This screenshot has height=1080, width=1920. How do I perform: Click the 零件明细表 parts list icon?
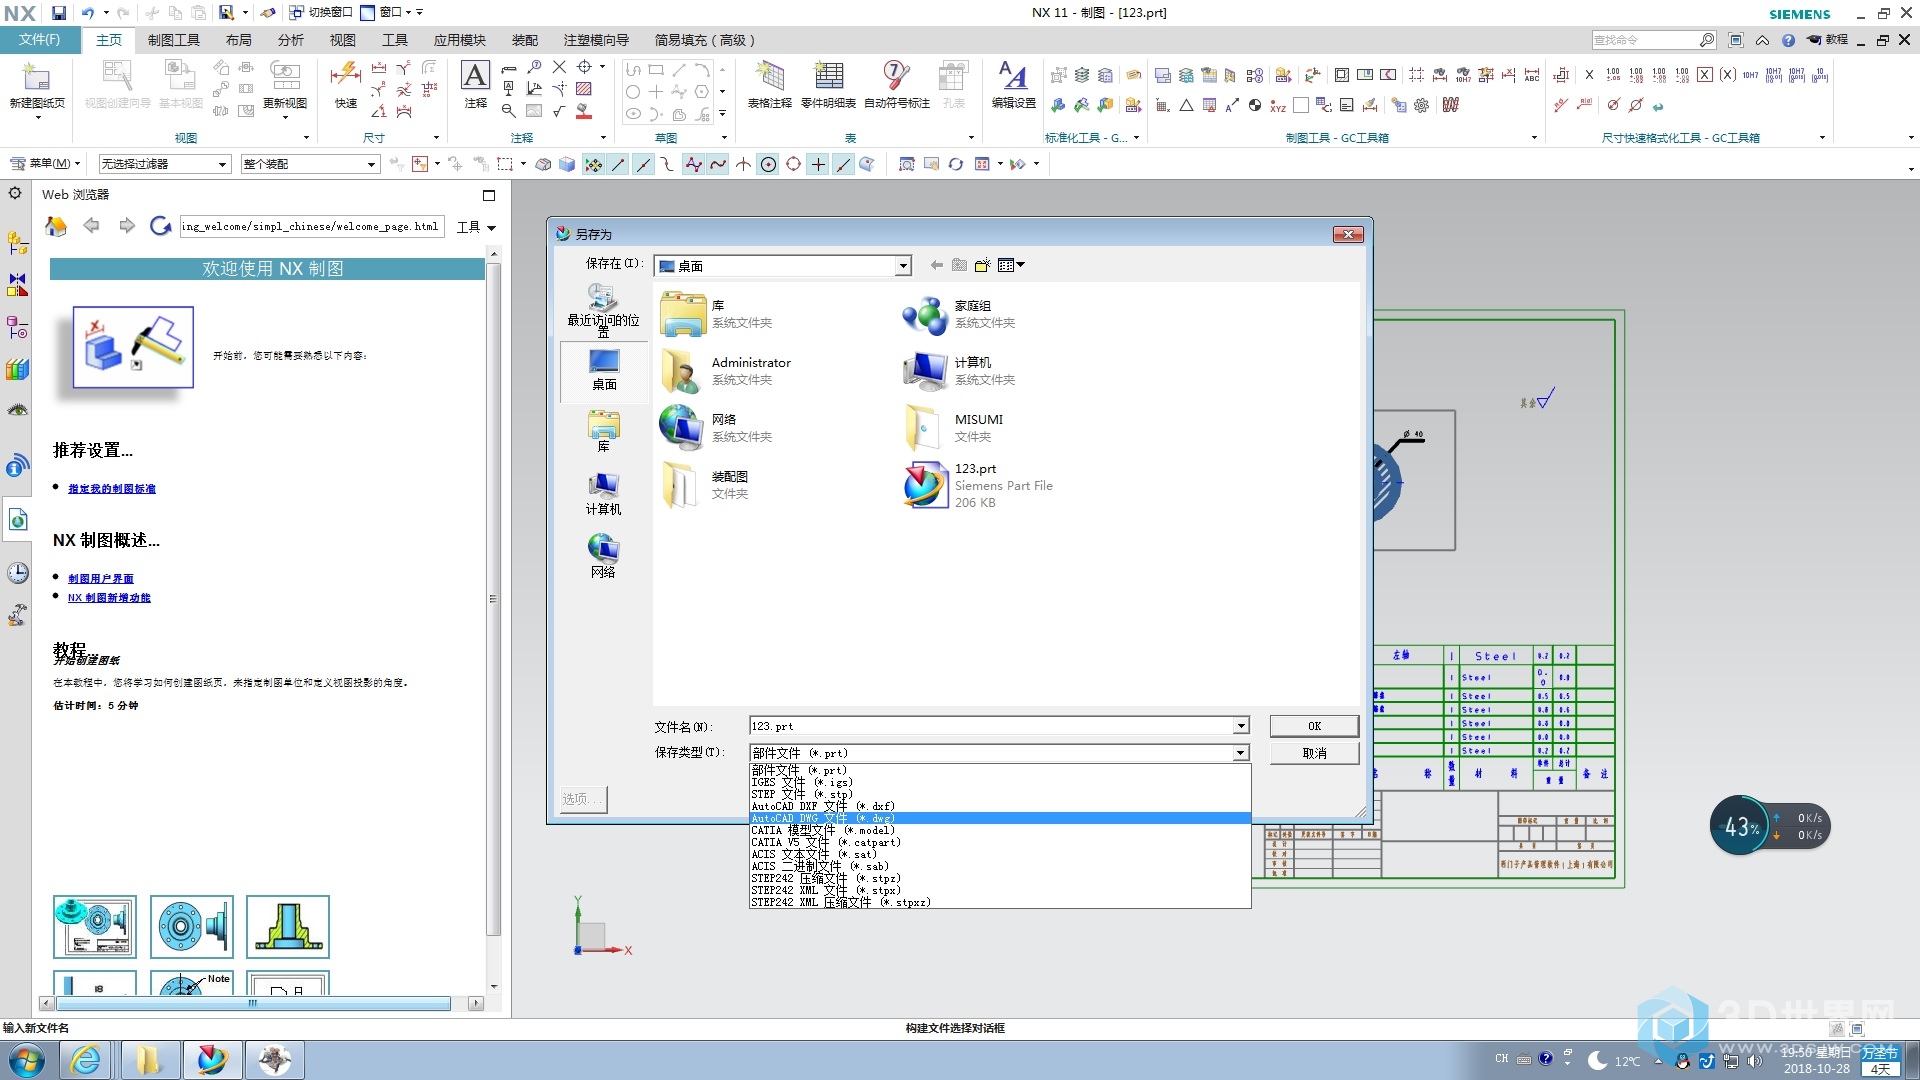[x=828, y=79]
